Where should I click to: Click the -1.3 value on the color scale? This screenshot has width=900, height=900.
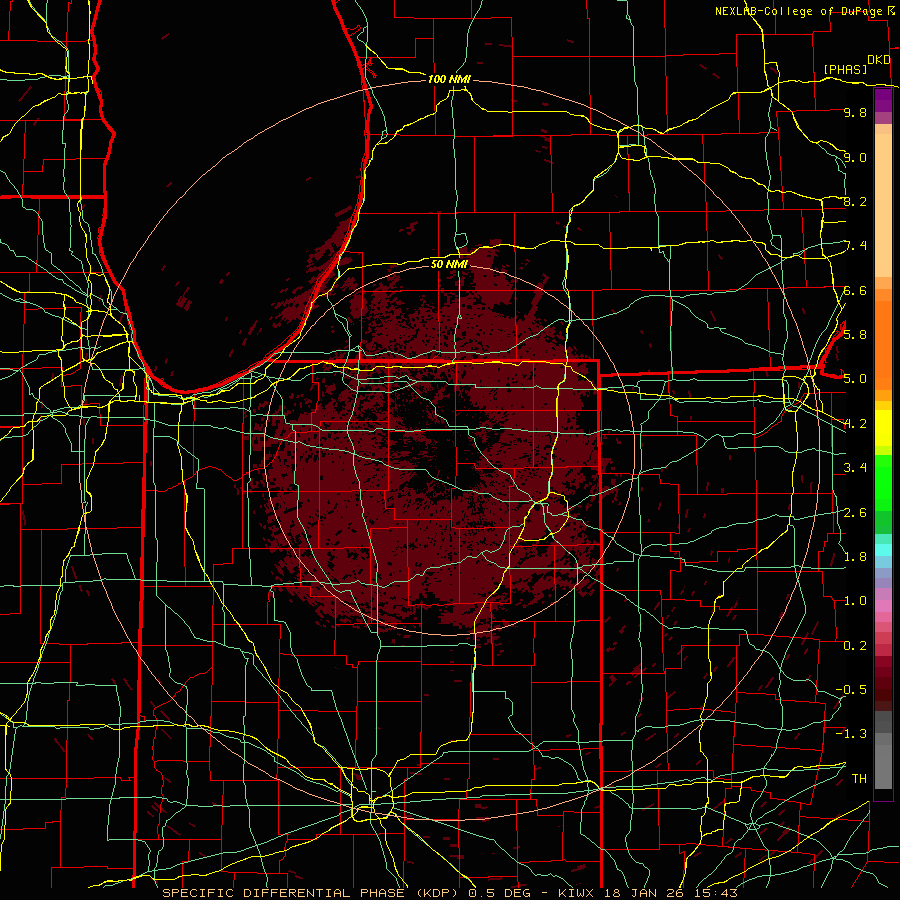point(851,734)
